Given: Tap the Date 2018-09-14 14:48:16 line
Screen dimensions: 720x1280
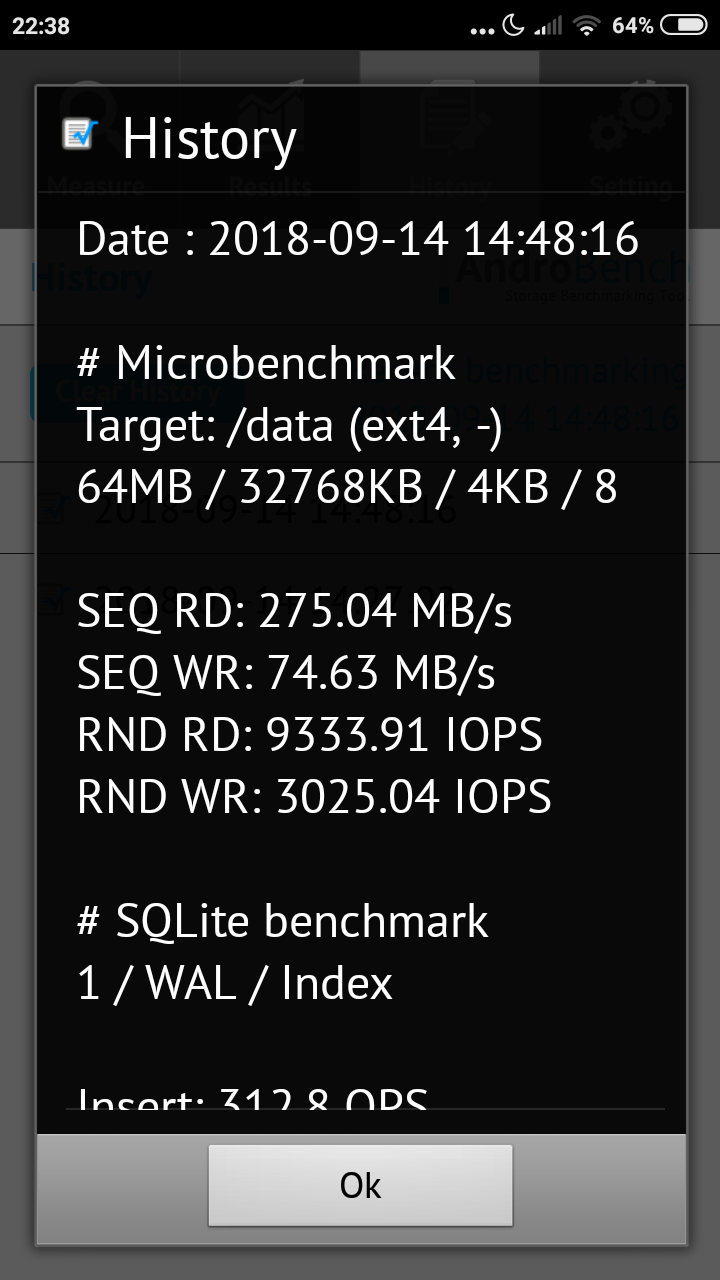Looking at the screenshot, I should tap(357, 240).
